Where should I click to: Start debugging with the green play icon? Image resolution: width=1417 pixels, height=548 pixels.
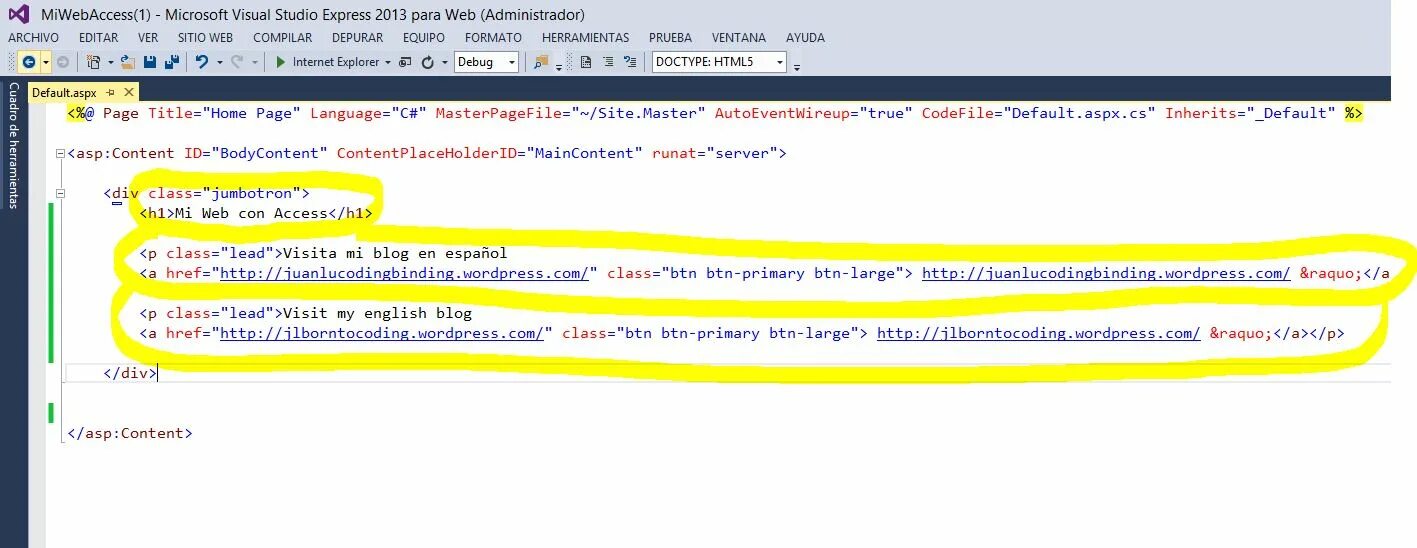pyautogui.click(x=281, y=62)
